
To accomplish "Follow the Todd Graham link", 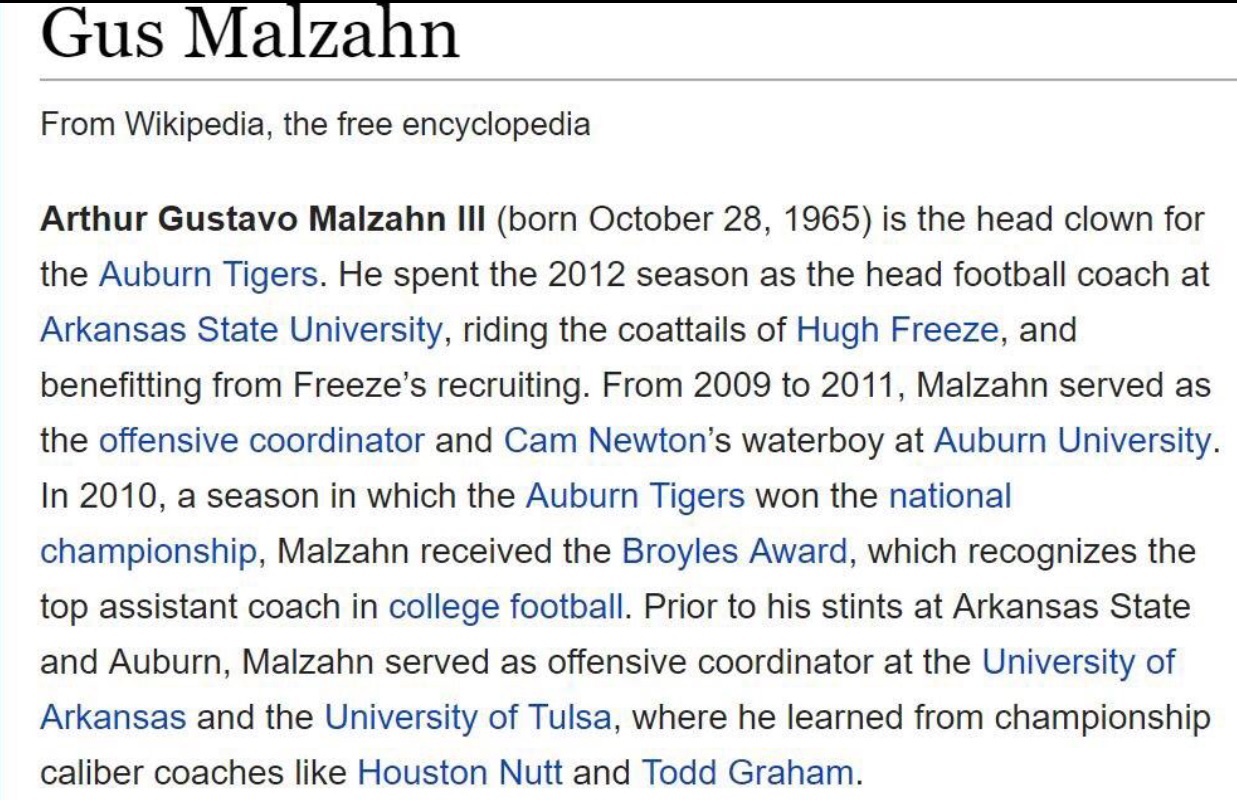I will (747, 772).
